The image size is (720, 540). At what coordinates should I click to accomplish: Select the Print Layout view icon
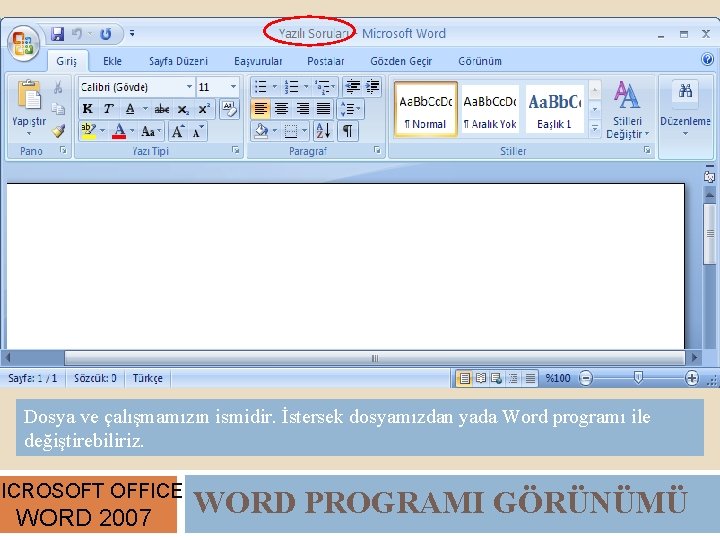[465, 378]
